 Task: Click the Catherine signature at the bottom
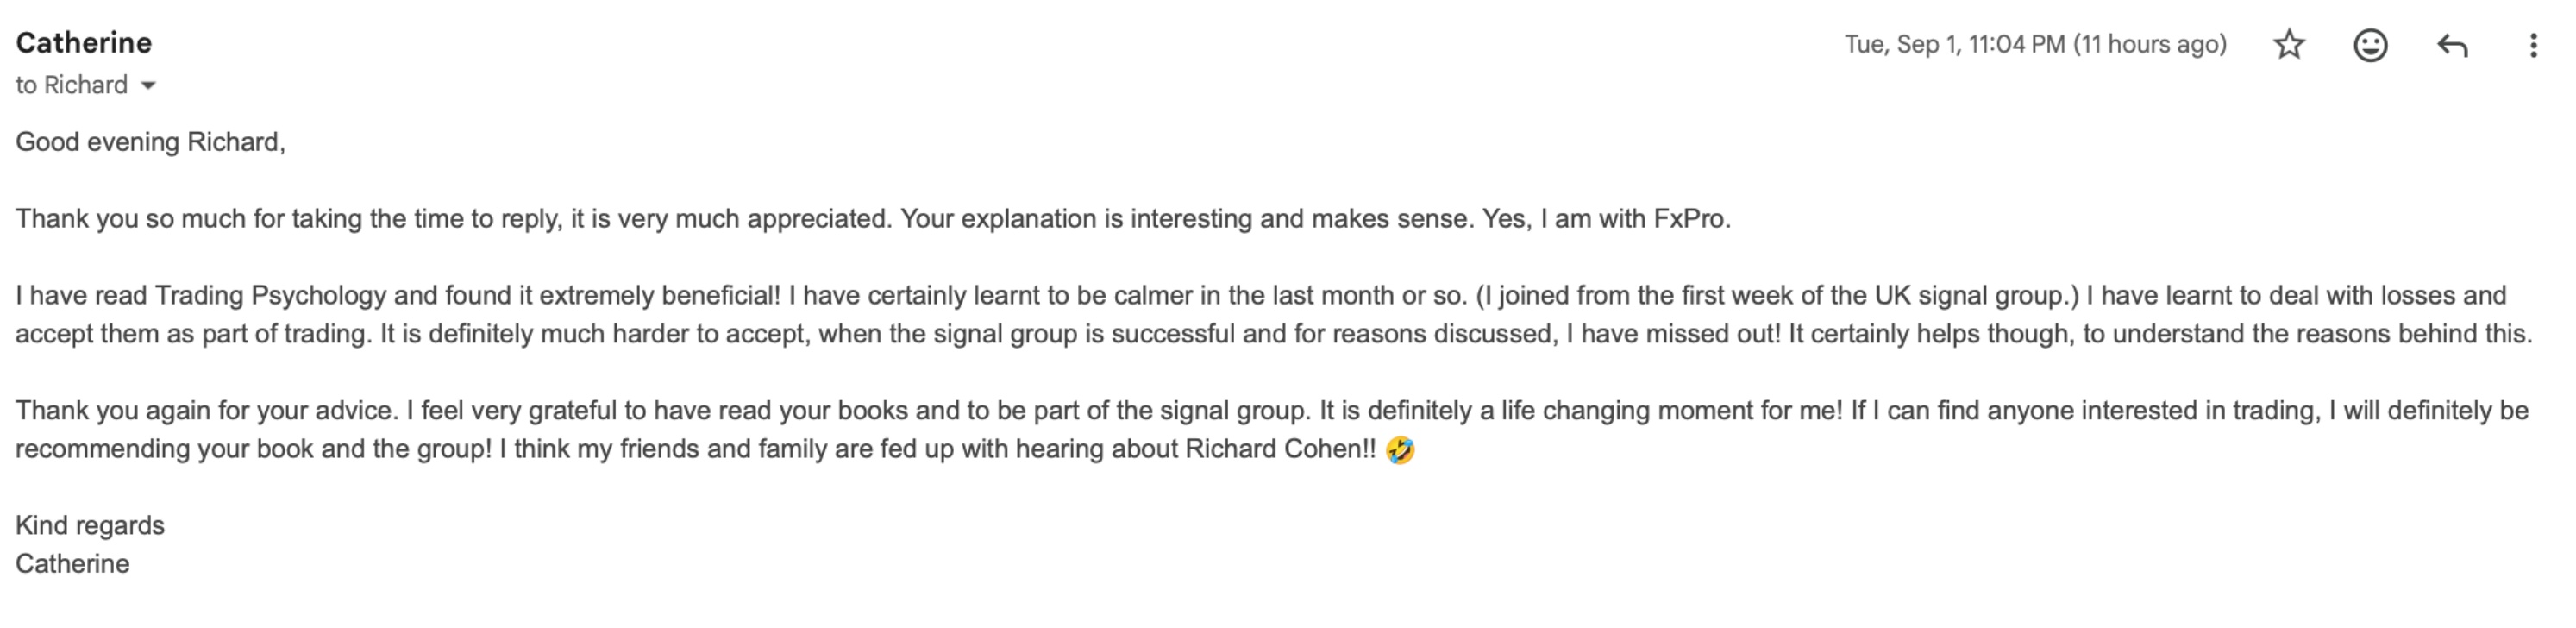pos(72,564)
